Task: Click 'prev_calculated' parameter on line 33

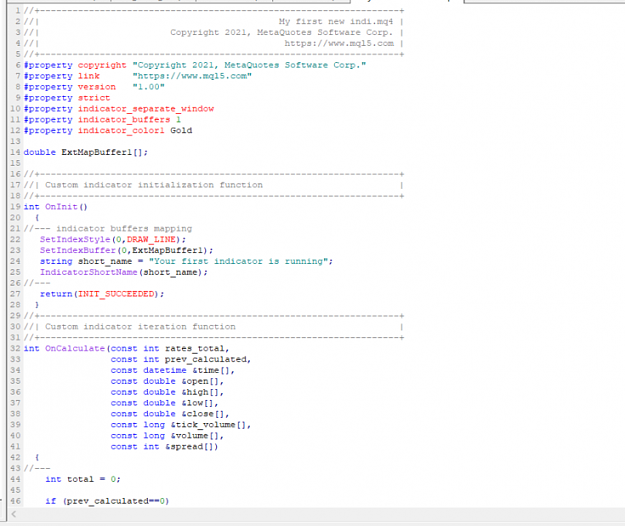Action: (x=206, y=359)
